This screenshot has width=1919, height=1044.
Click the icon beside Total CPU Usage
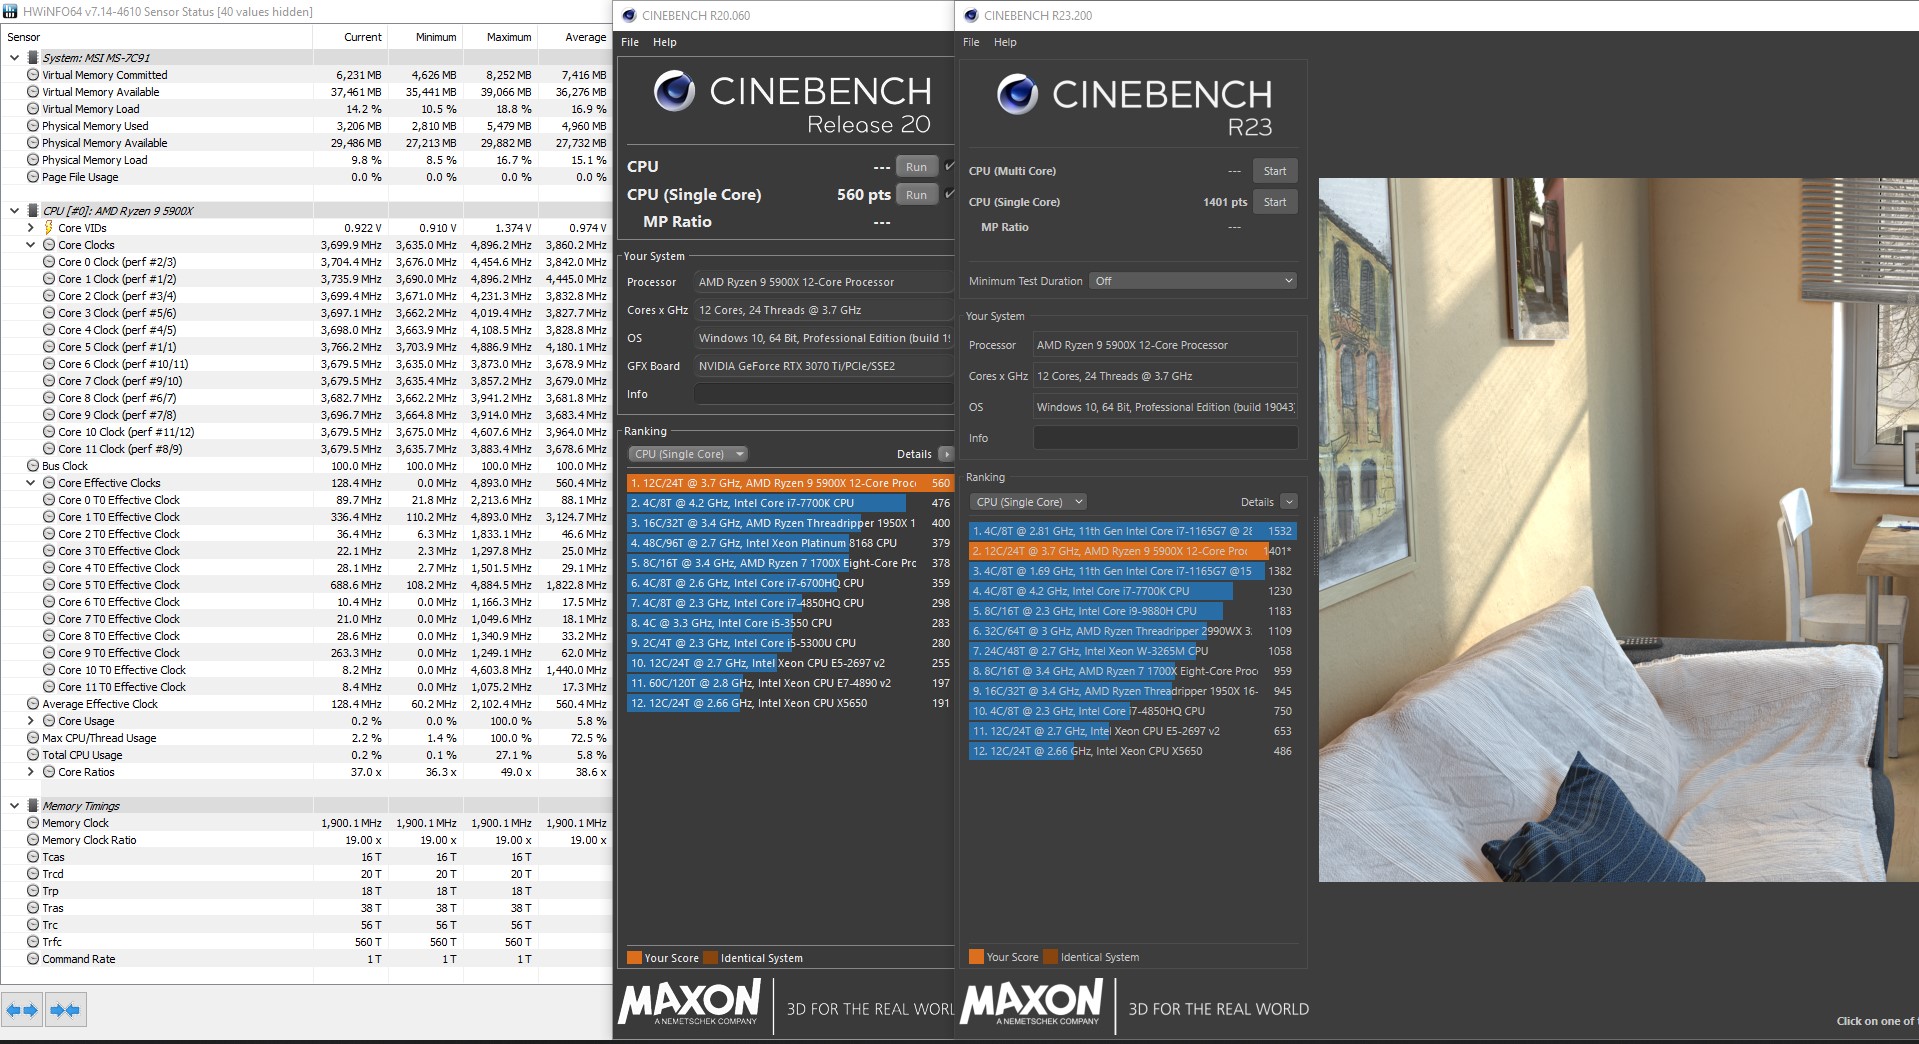pyautogui.click(x=33, y=755)
